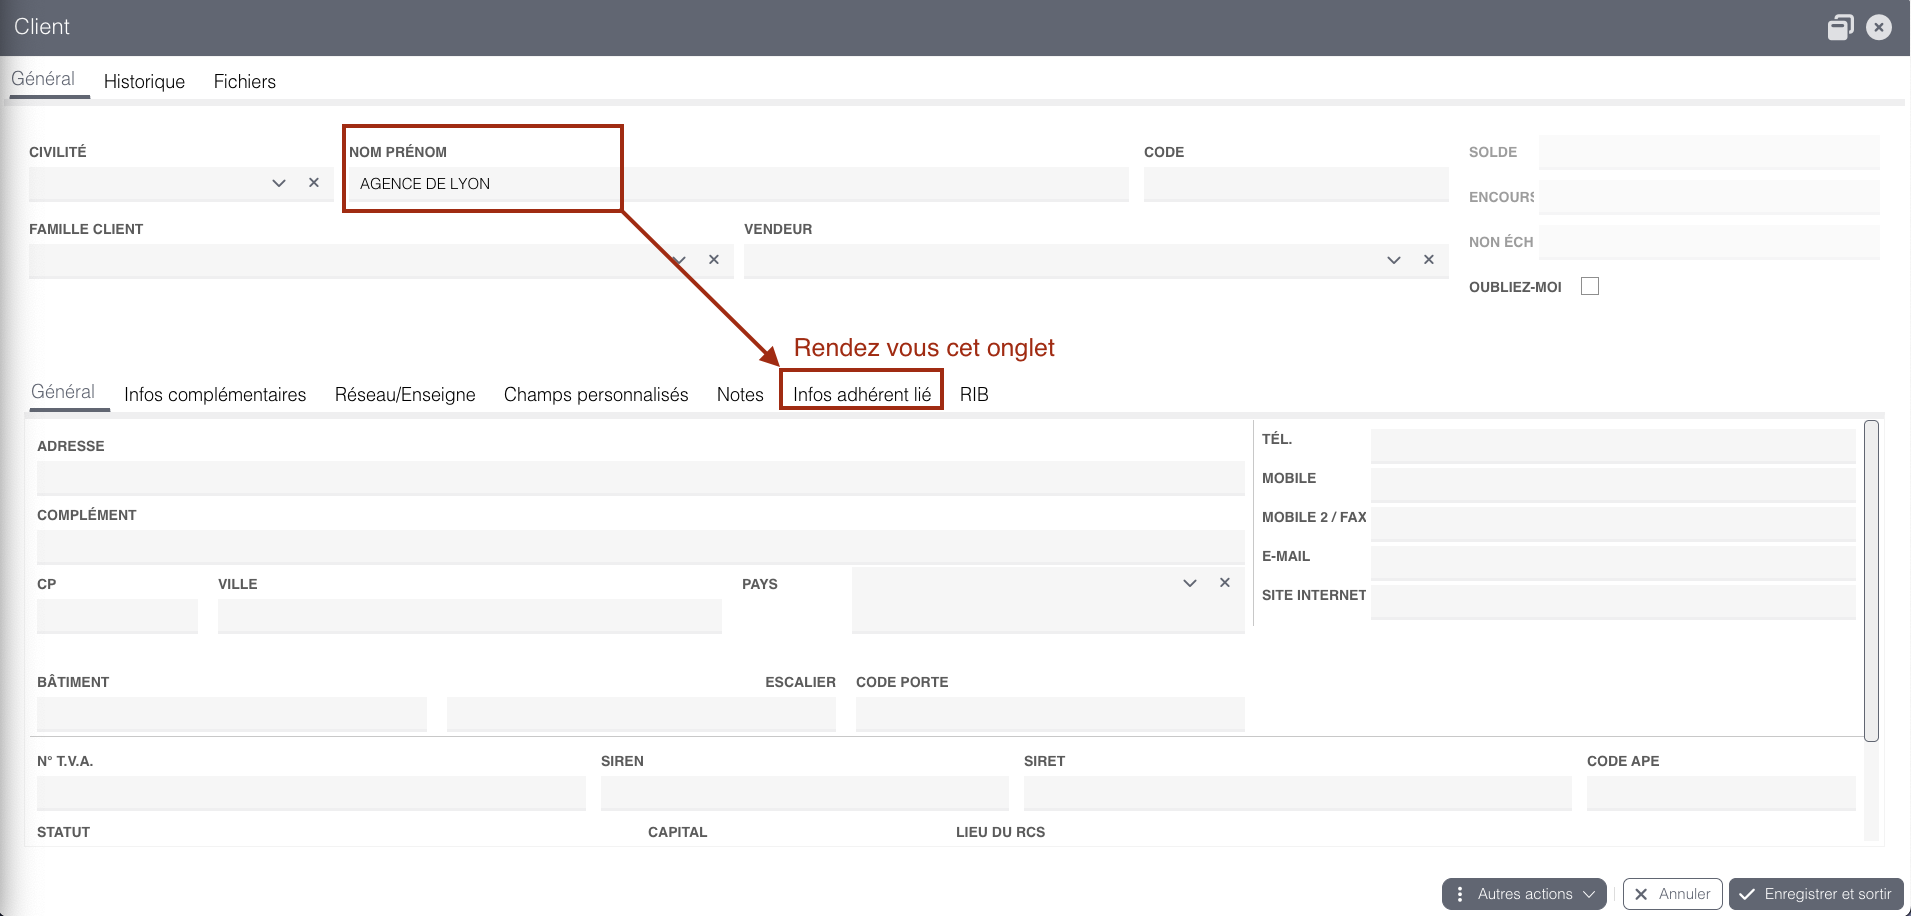Click the Code APE input field
Image resolution: width=1911 pixels, height=916 pixels.
[x=1721, y=793]
